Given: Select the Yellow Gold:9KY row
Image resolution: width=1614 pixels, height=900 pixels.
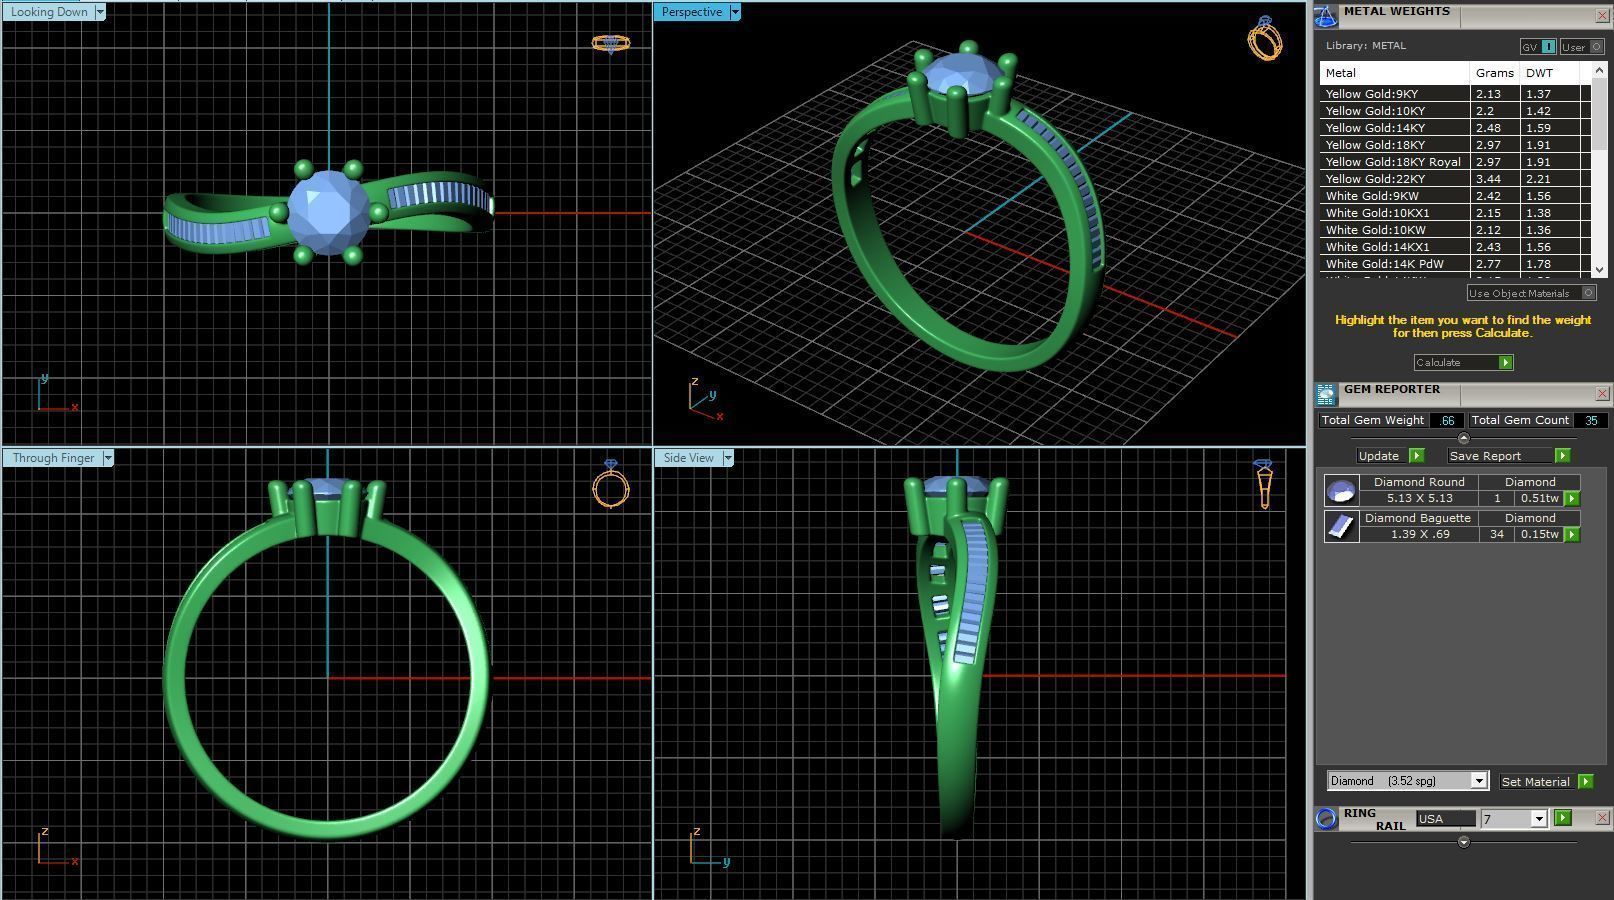Looking at the screenshot, I should [1455, 94].
